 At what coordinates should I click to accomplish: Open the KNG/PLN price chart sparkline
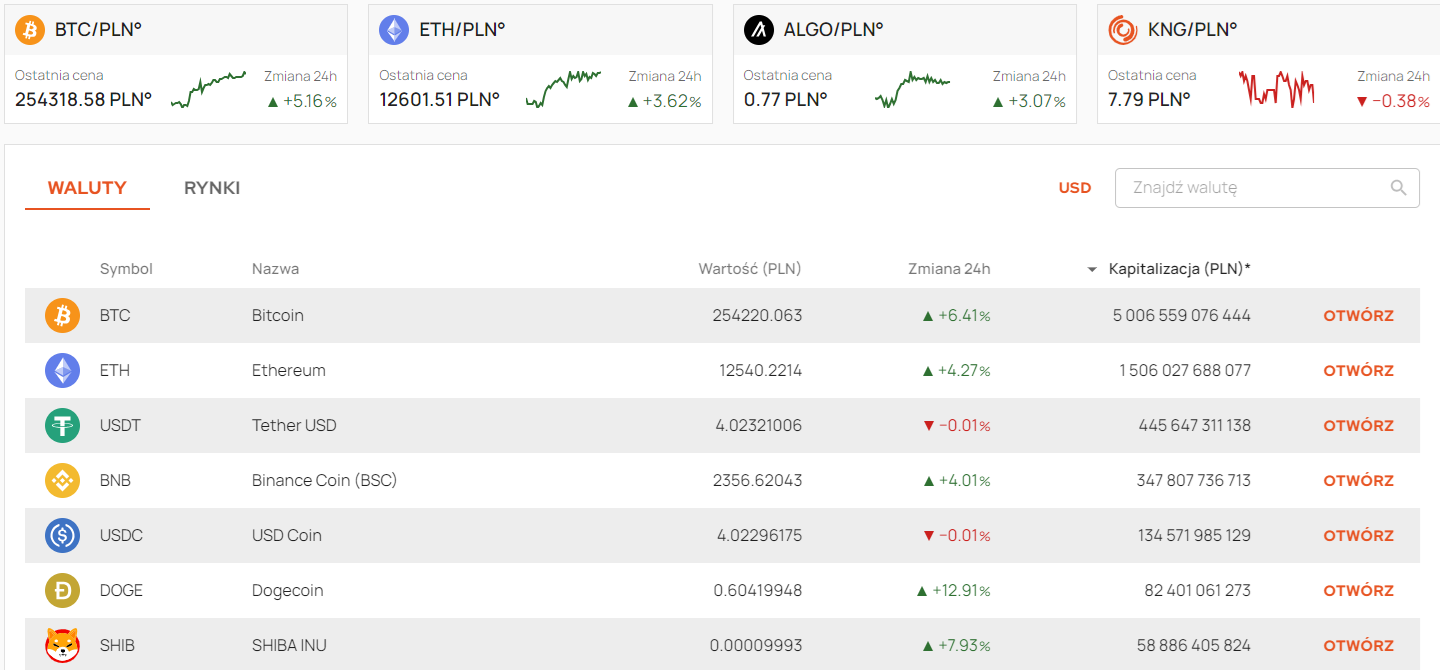coord(1276,89)
